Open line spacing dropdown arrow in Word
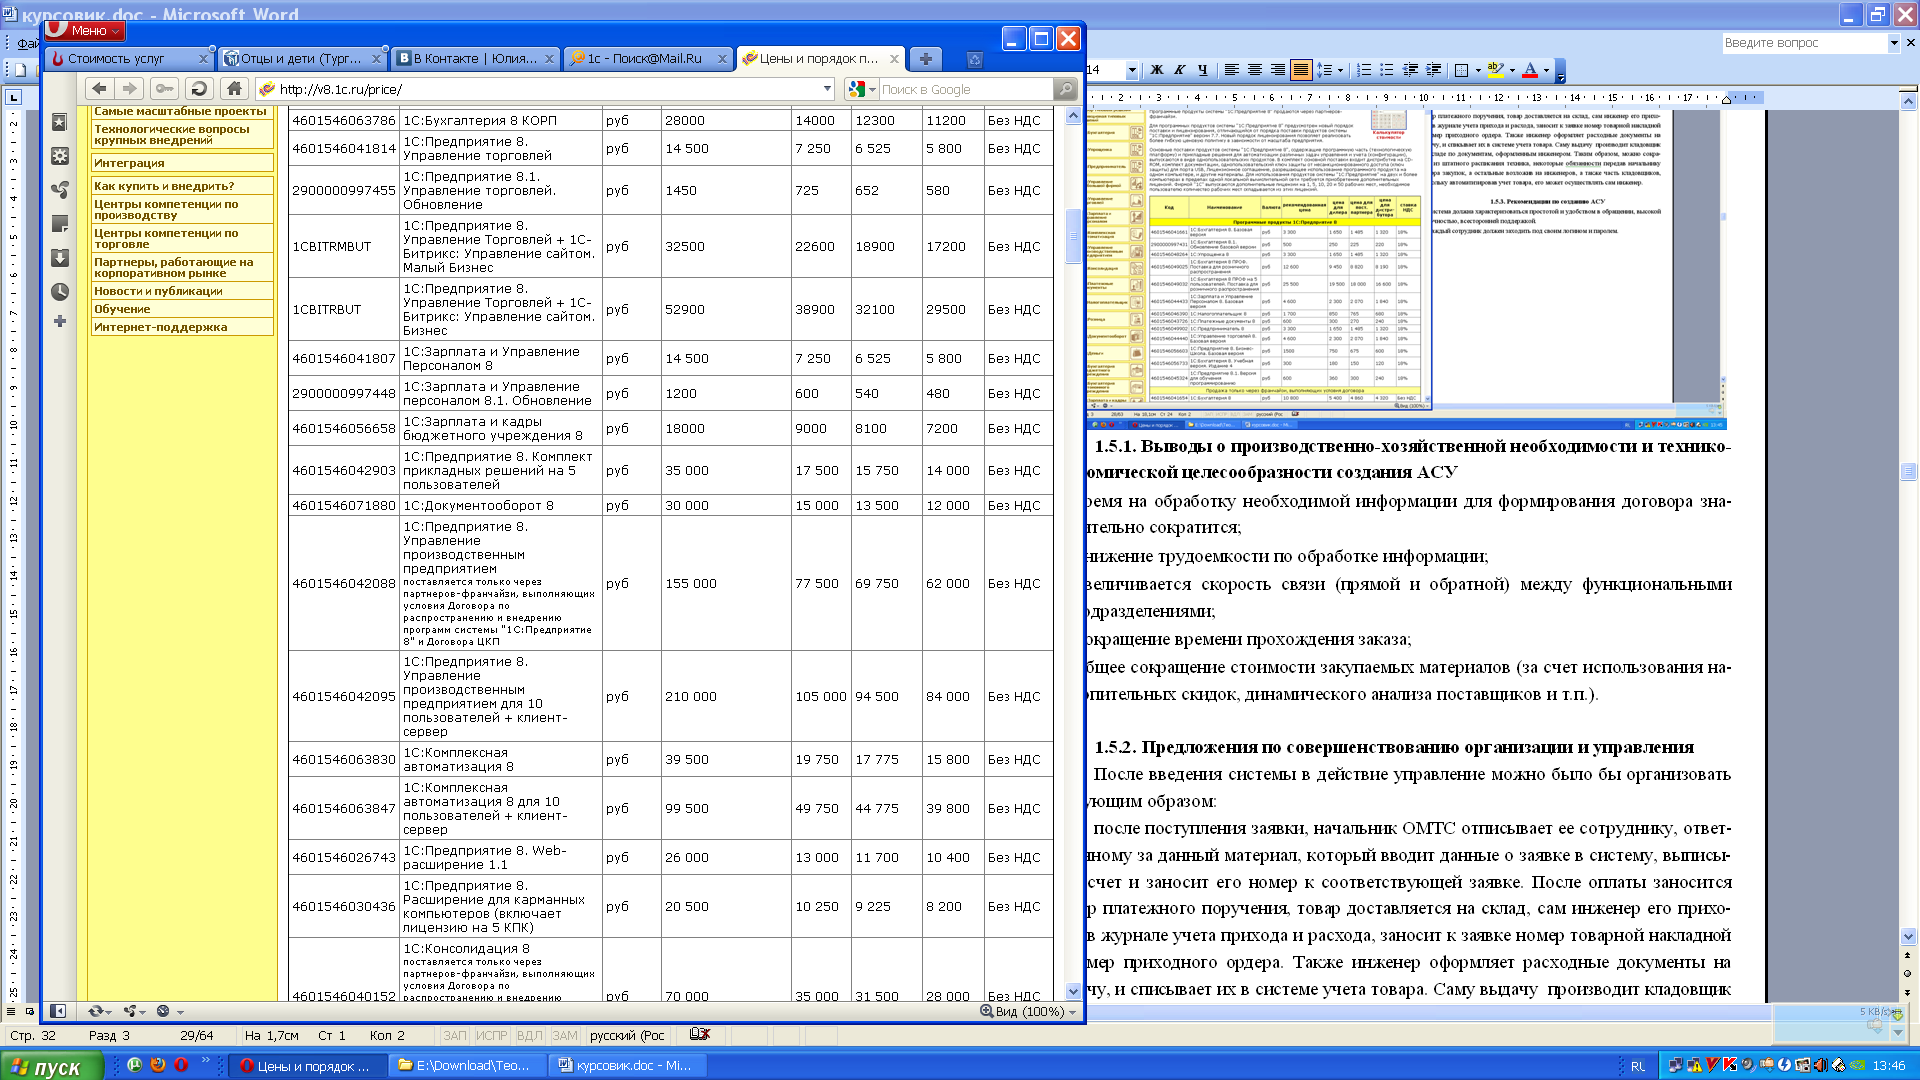The height and width of the screenshot is (1080, 1920). pyautogui.click(x=1341, y=70)
